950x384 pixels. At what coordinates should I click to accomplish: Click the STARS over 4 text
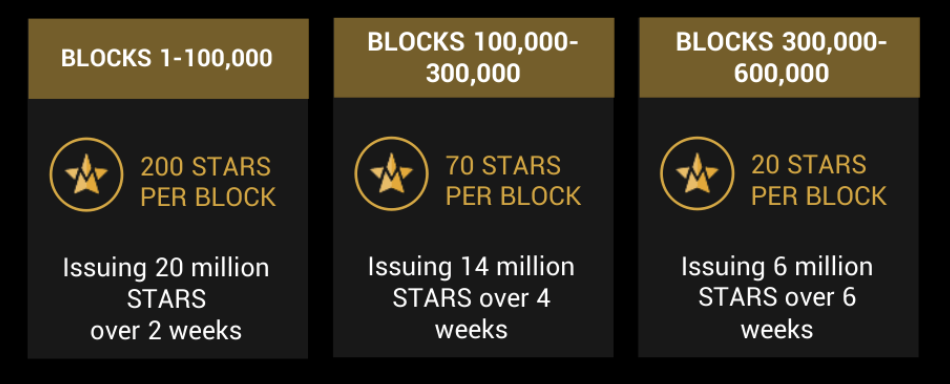coord(471,298)
